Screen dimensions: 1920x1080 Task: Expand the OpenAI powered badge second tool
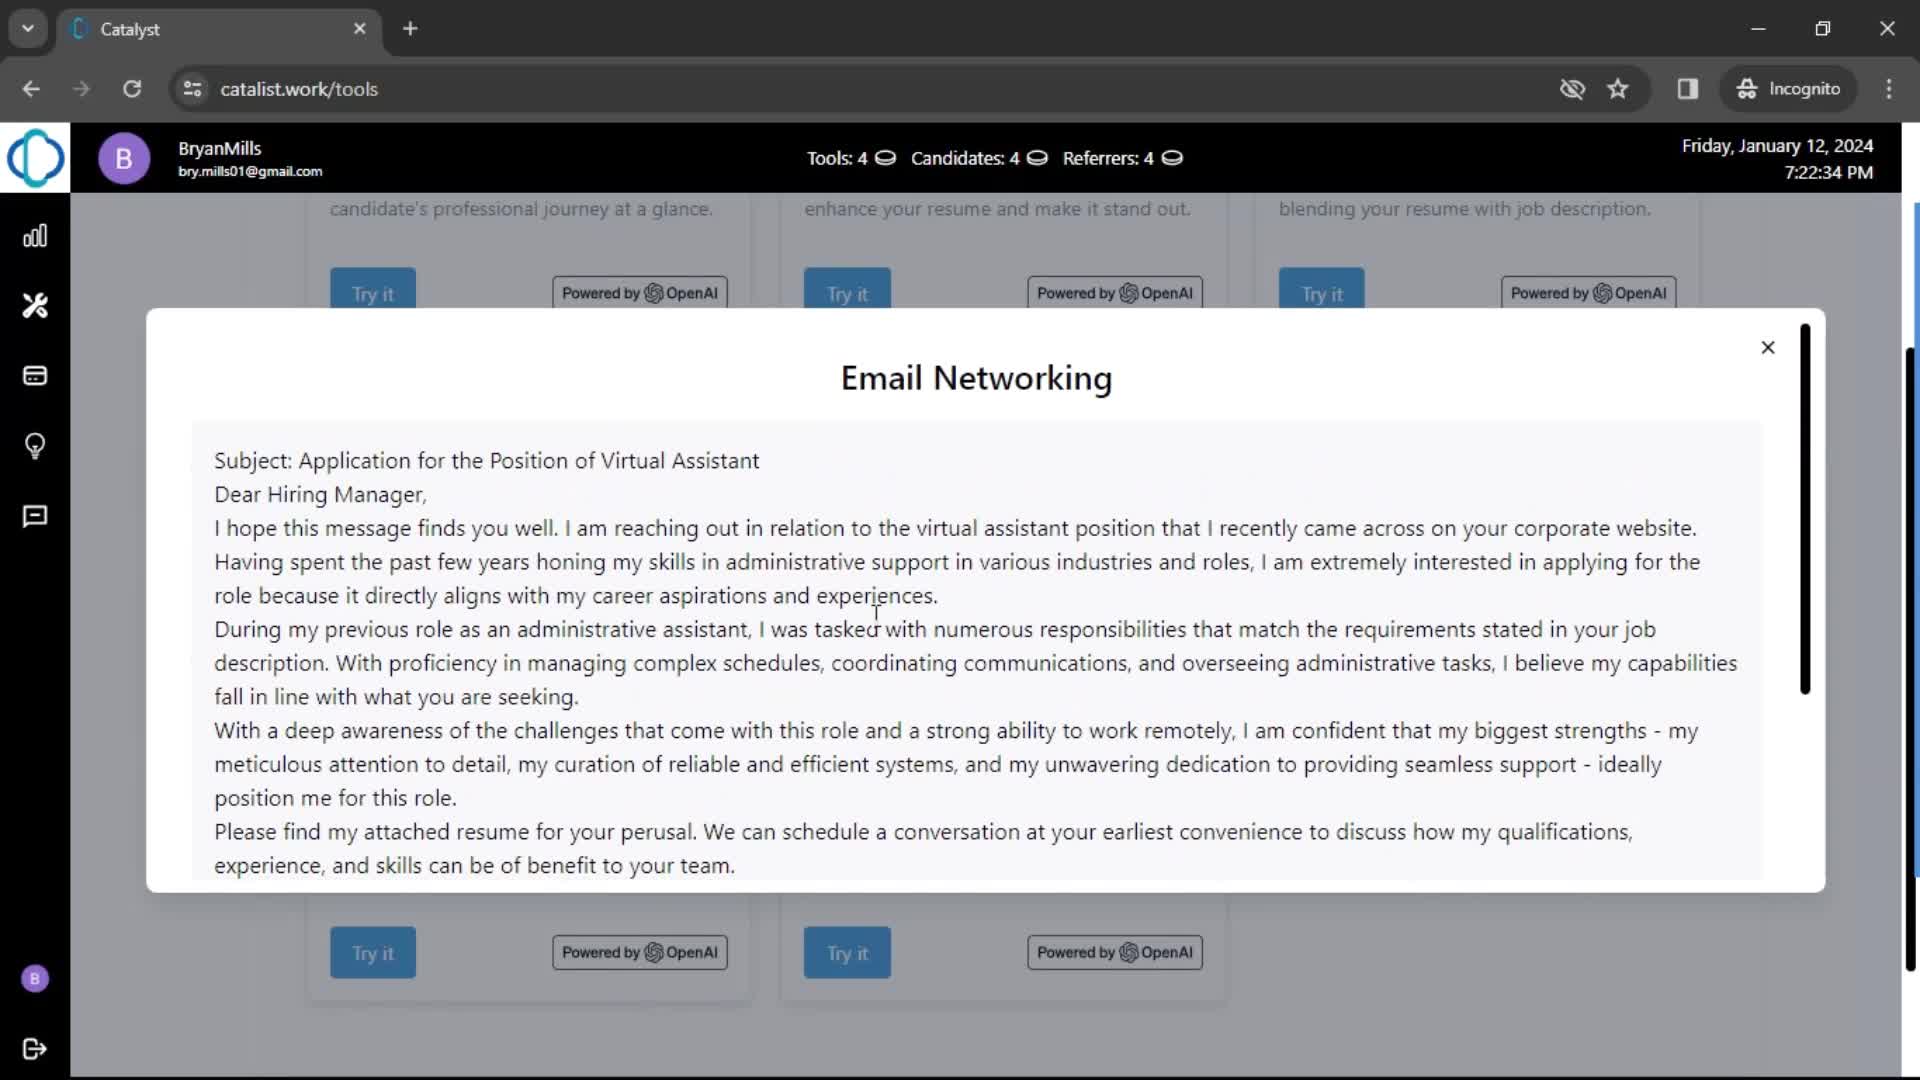tap(1114, 291)
